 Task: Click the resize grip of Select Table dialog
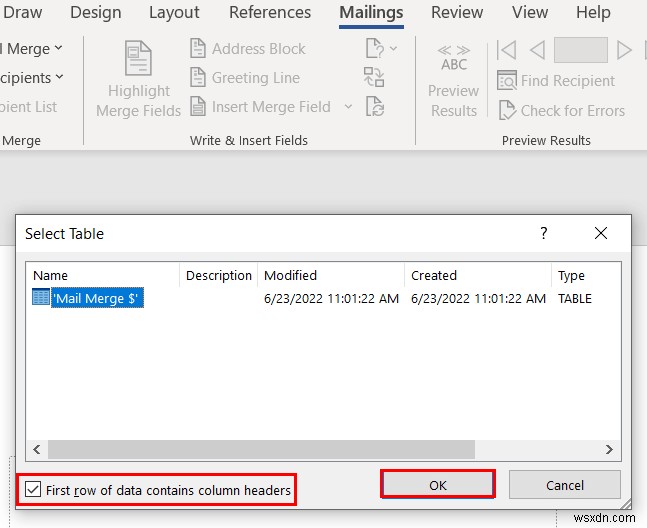626,504
